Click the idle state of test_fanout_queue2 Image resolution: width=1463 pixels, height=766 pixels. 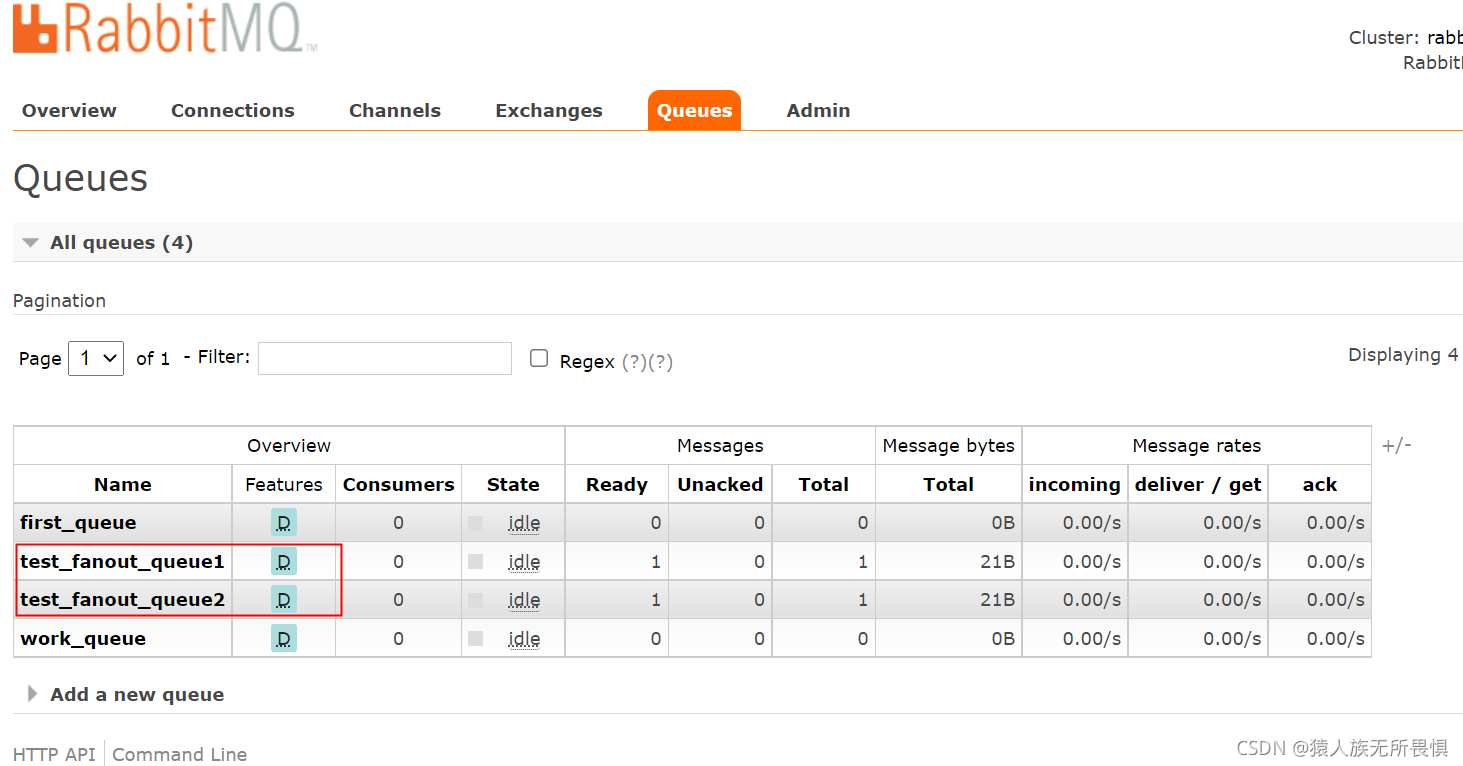pyautogui.click(x=524, y=600)
